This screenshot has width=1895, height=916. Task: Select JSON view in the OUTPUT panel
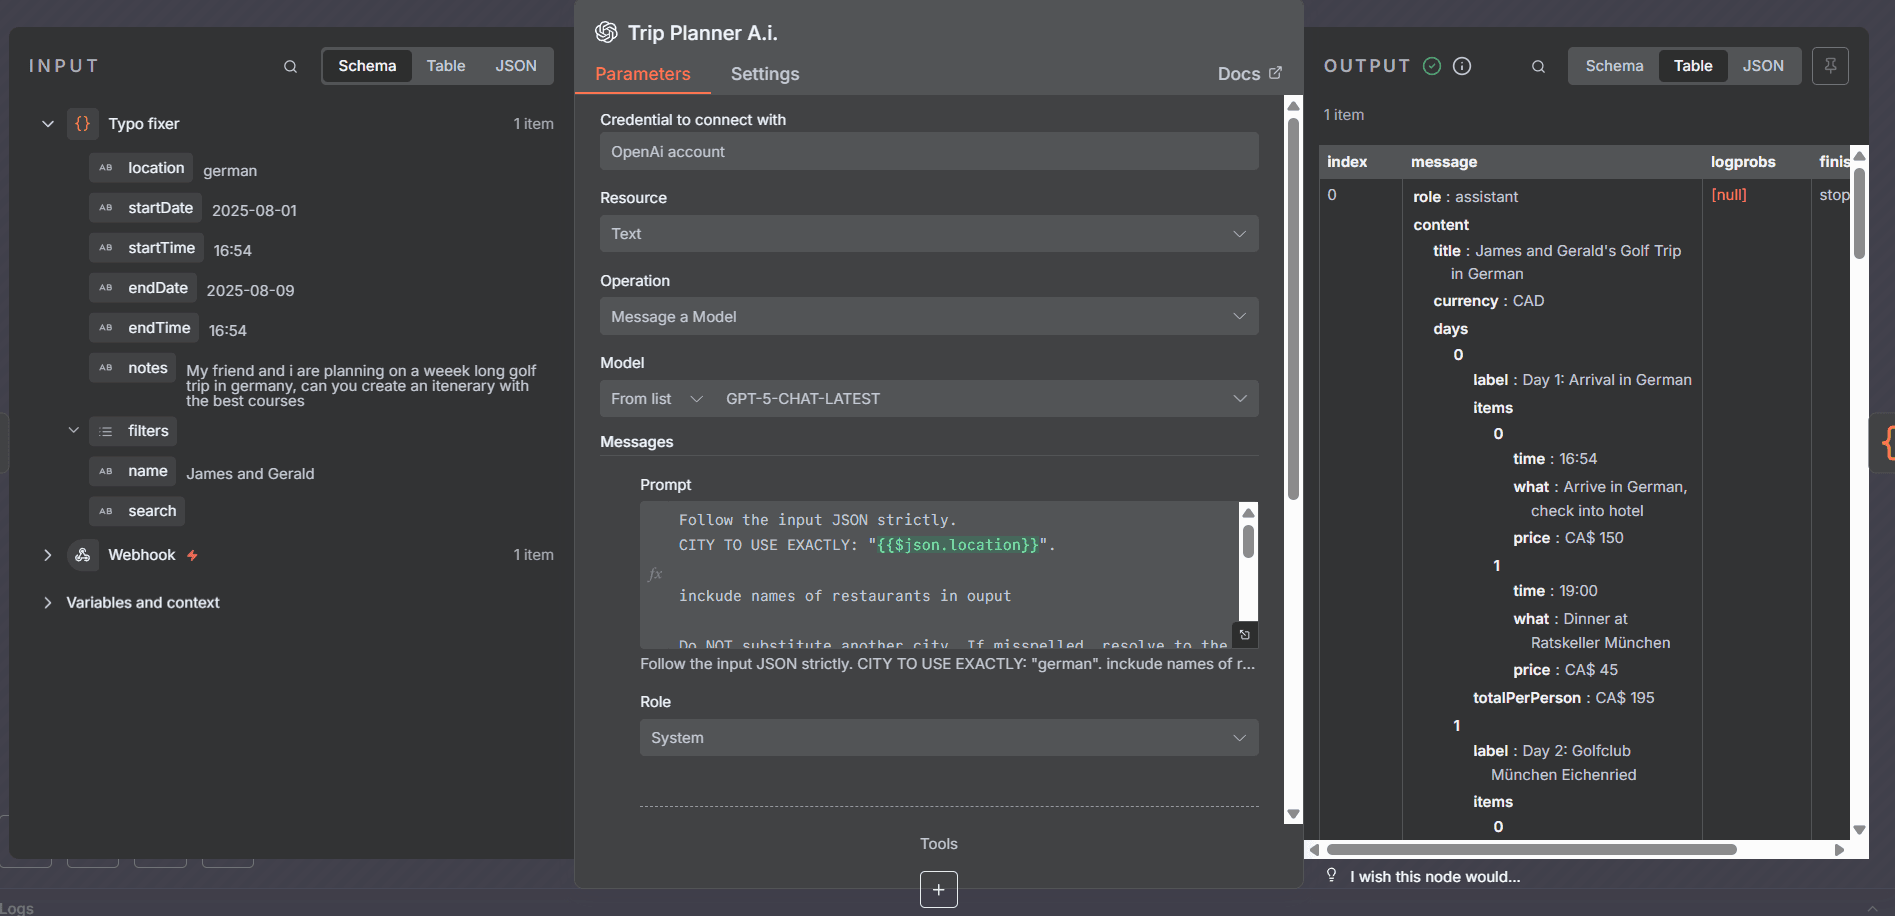1763,65
